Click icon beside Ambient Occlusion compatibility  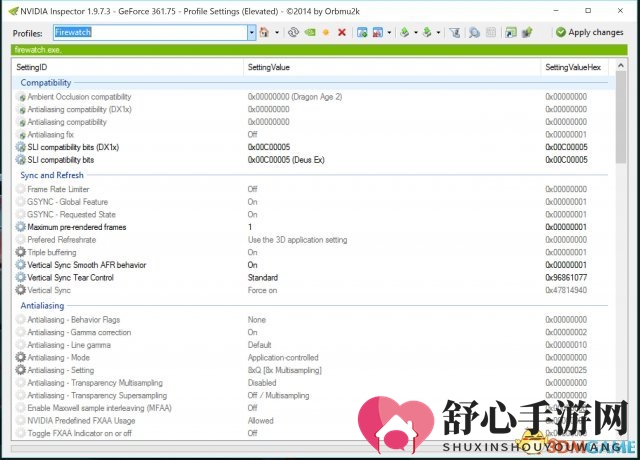22,97
